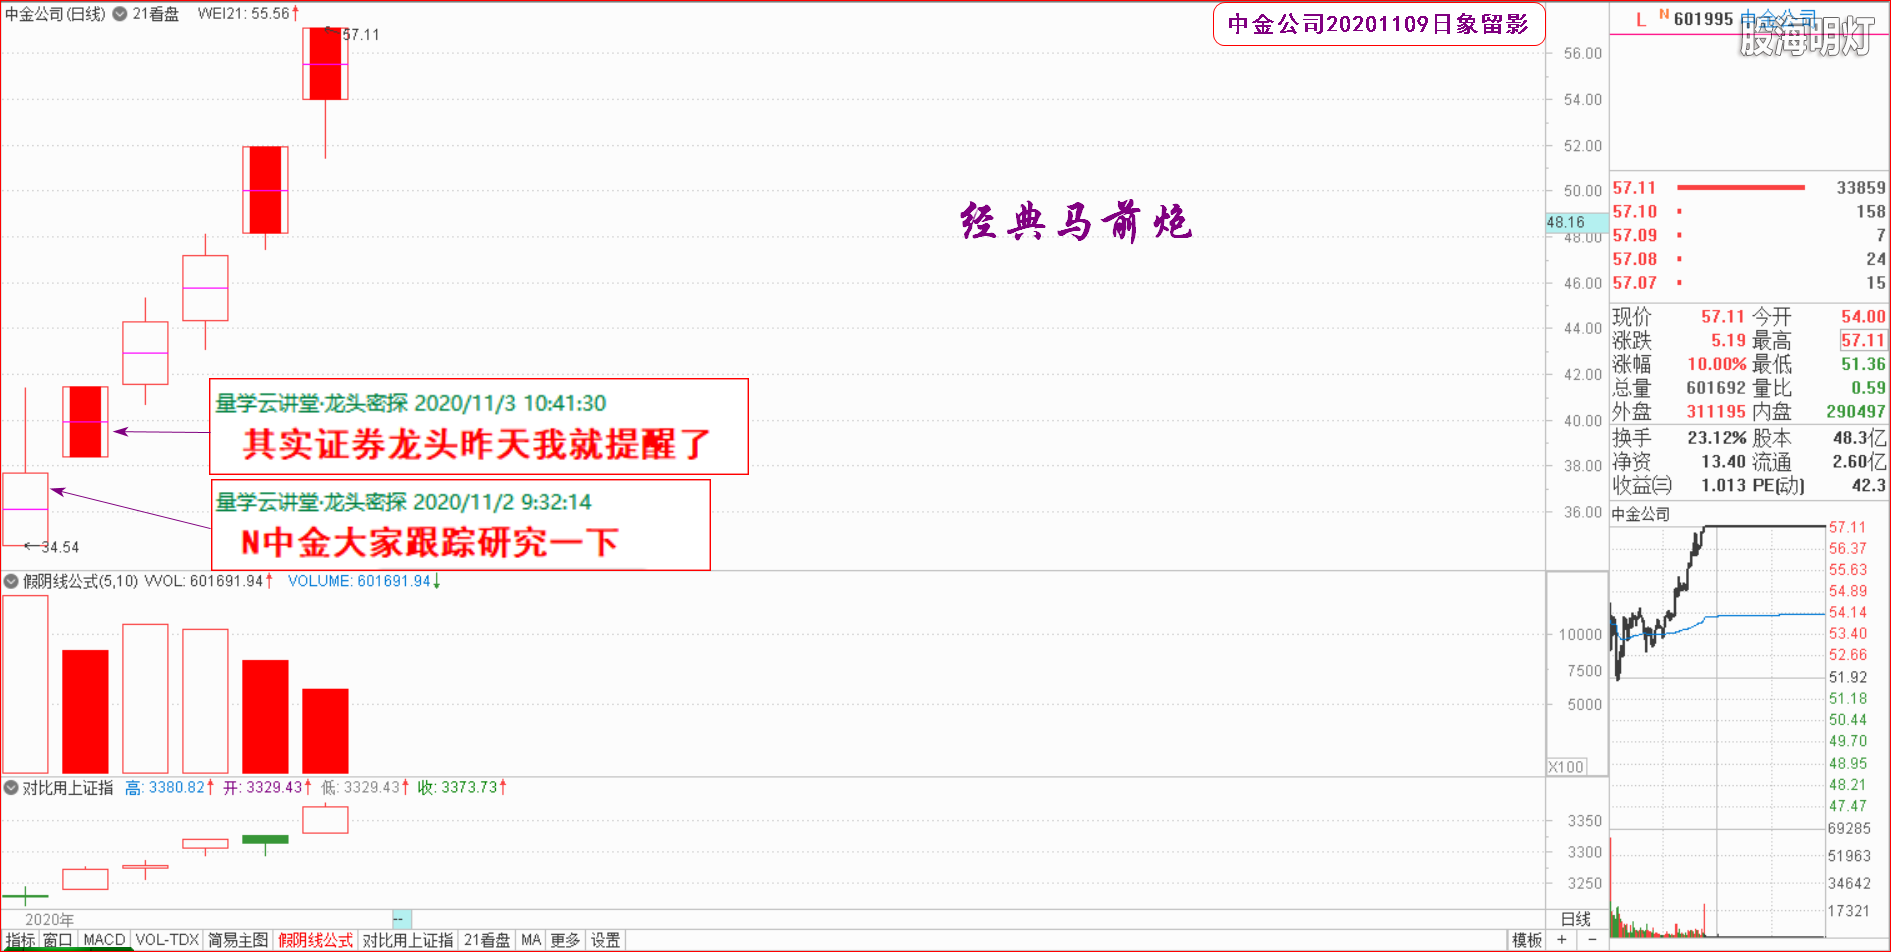This screenshot has width=1891, height=952.
Task: Click the 模板 template button
Action: 1527,940
